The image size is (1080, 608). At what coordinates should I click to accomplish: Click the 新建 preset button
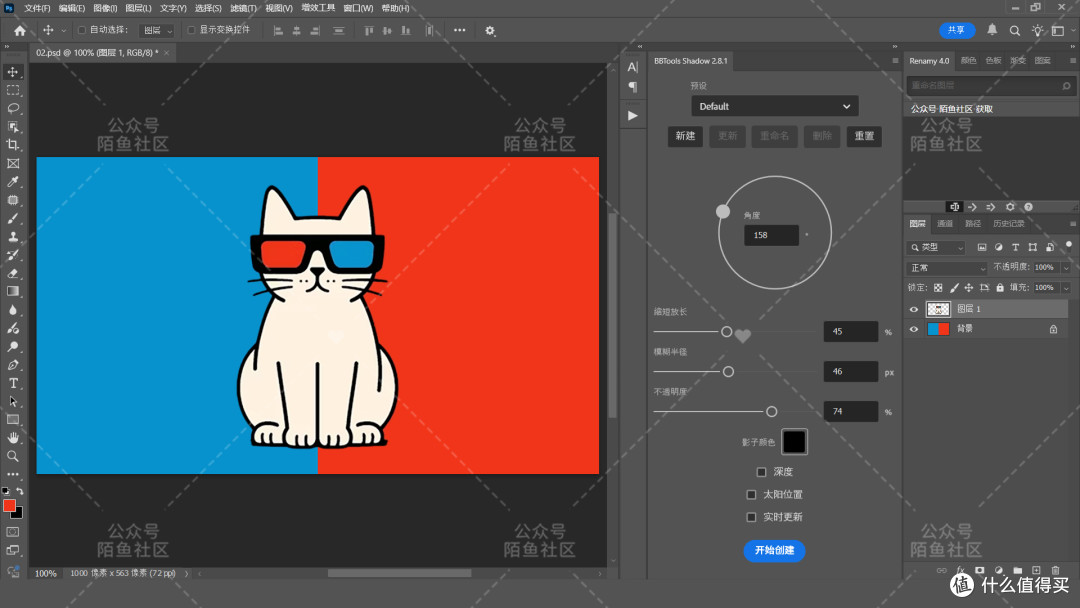coord(685,136)
